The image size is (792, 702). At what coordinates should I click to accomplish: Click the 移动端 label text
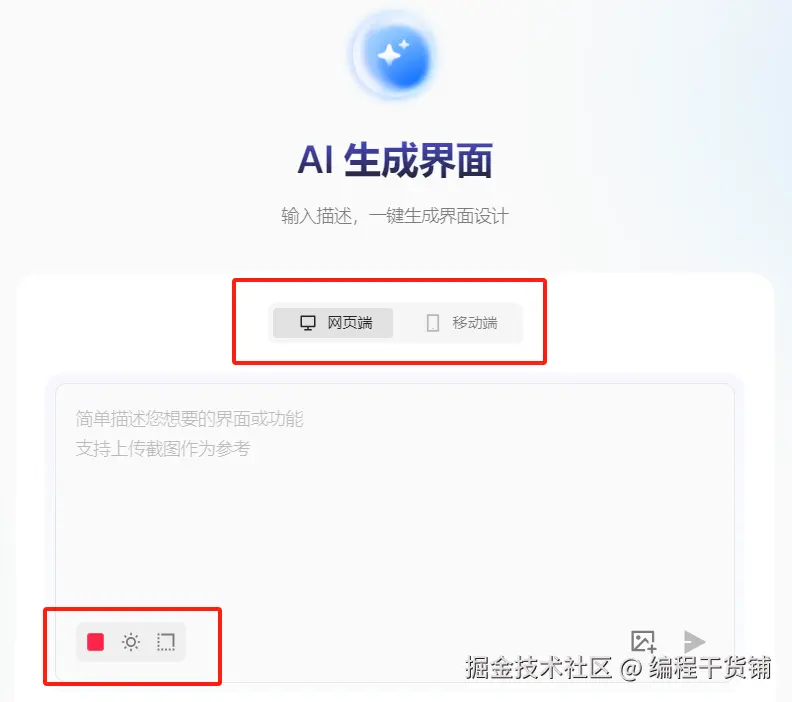tap(475, 323)
